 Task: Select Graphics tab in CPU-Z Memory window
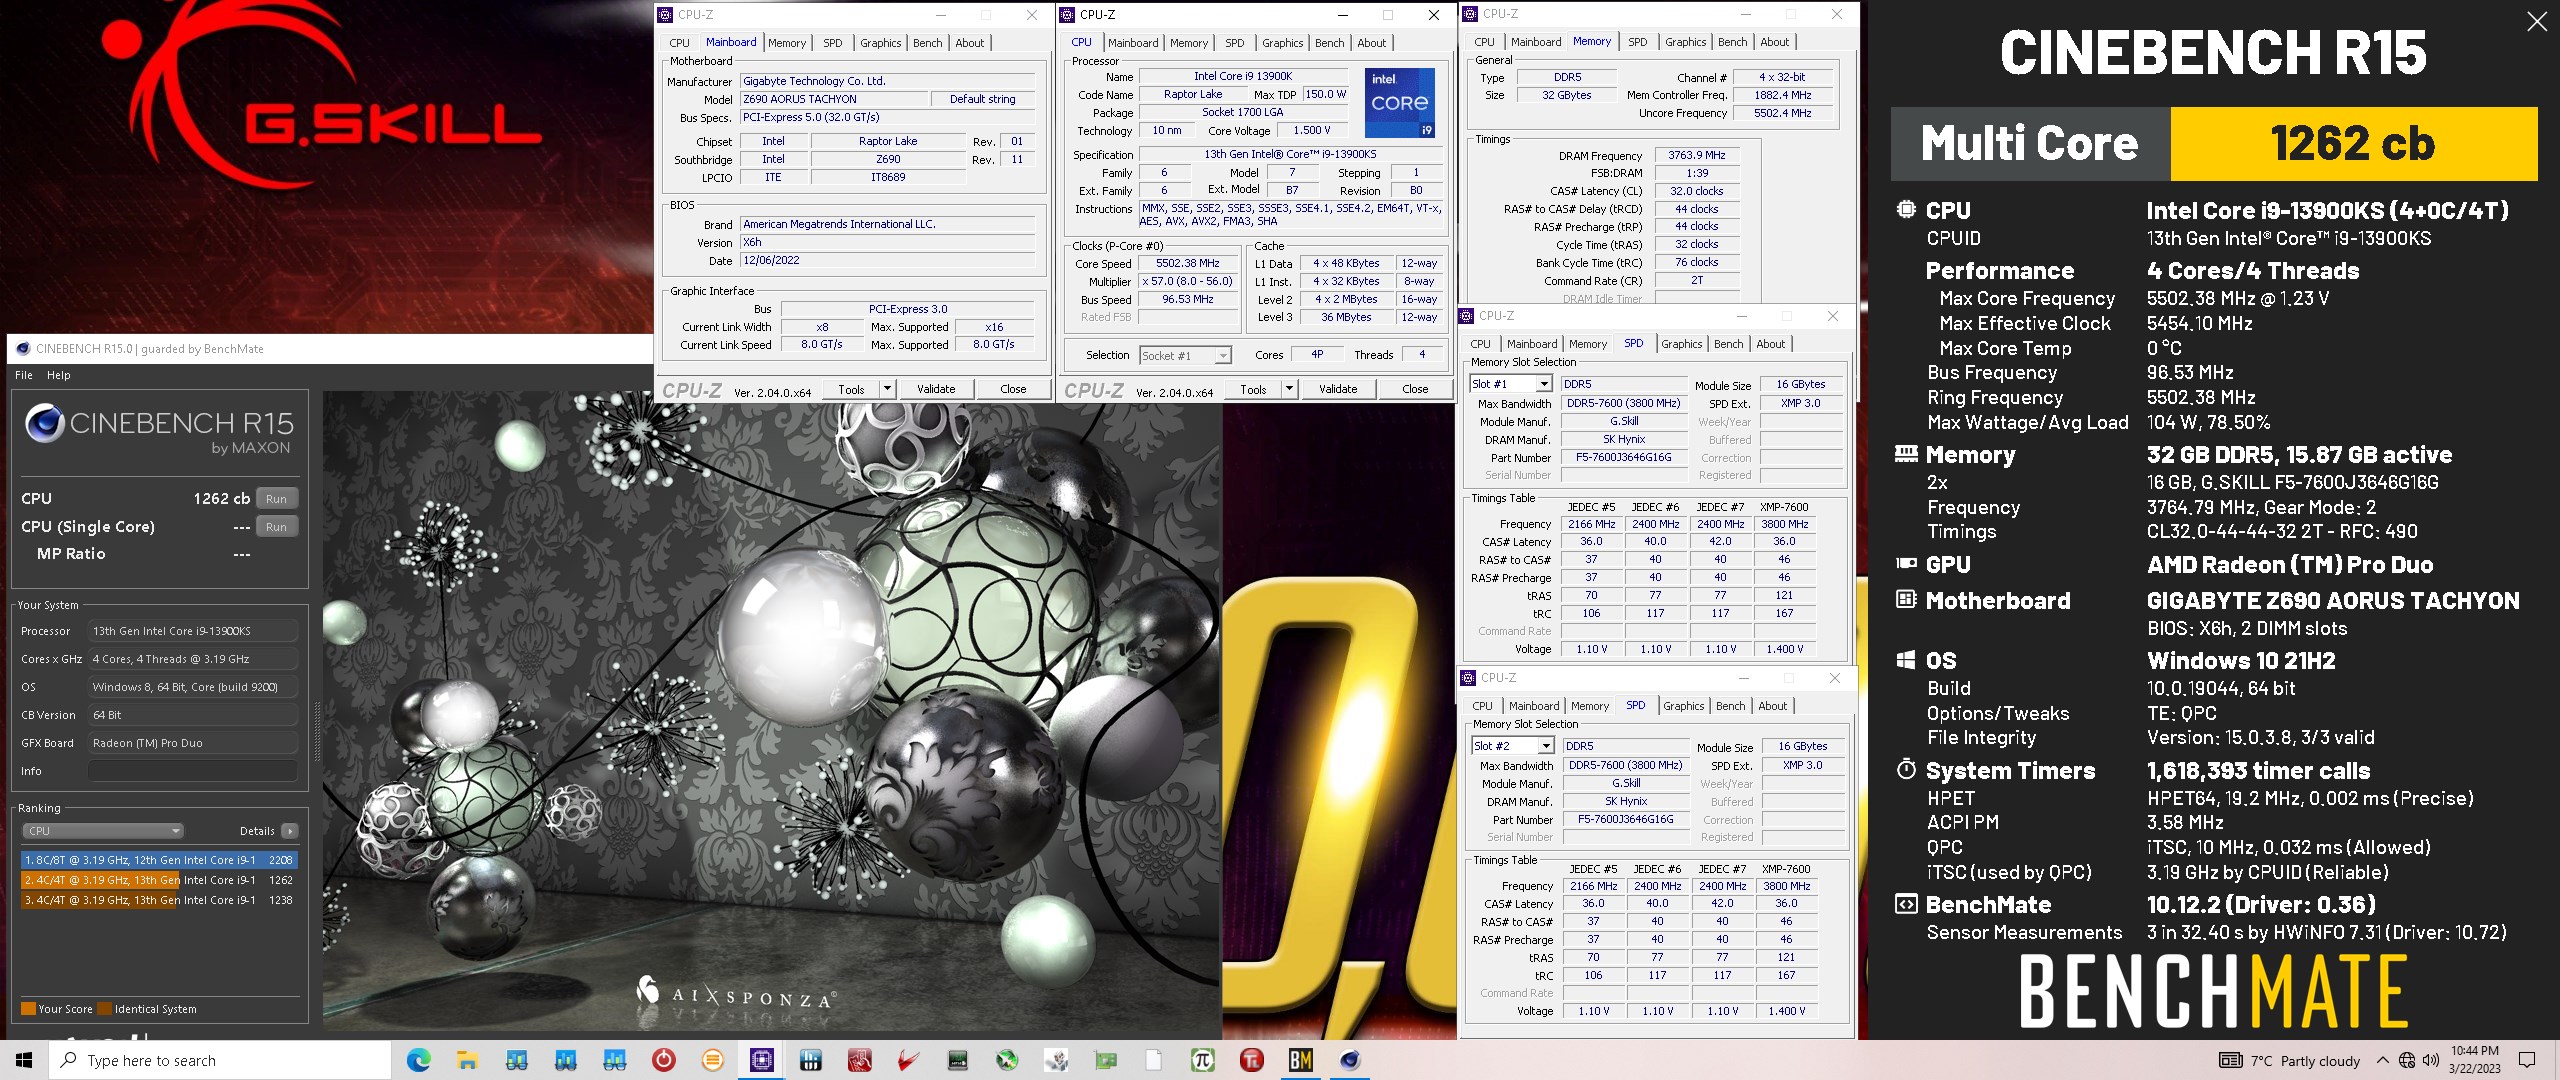[x=1685, y=42]
